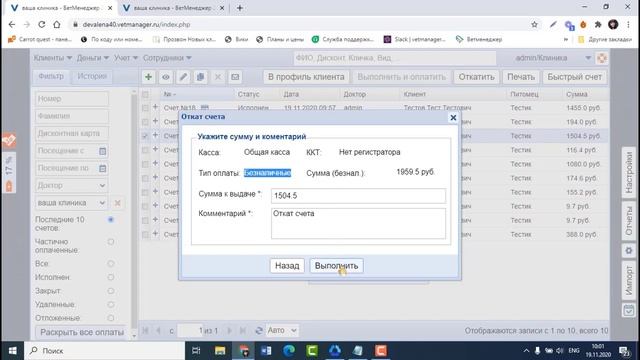640x360 pixels.
Task: Open the settings gear in right sidebar
Action: [629, 251]
